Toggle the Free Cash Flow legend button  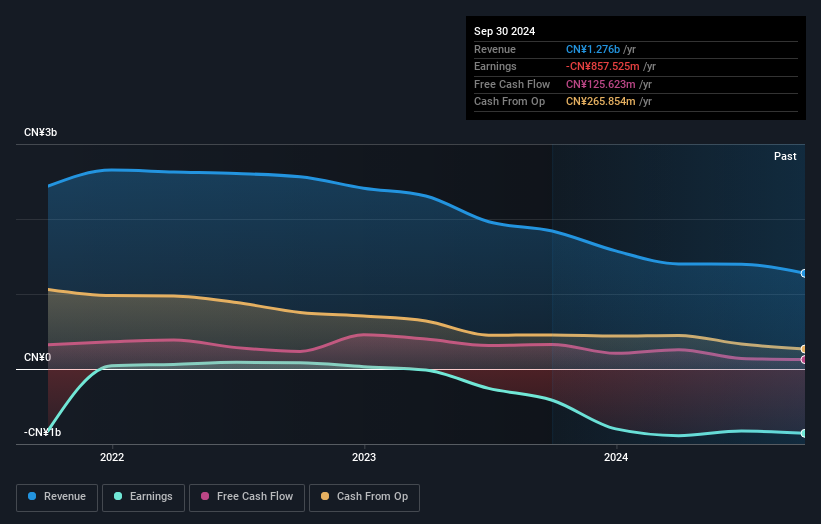247,497
